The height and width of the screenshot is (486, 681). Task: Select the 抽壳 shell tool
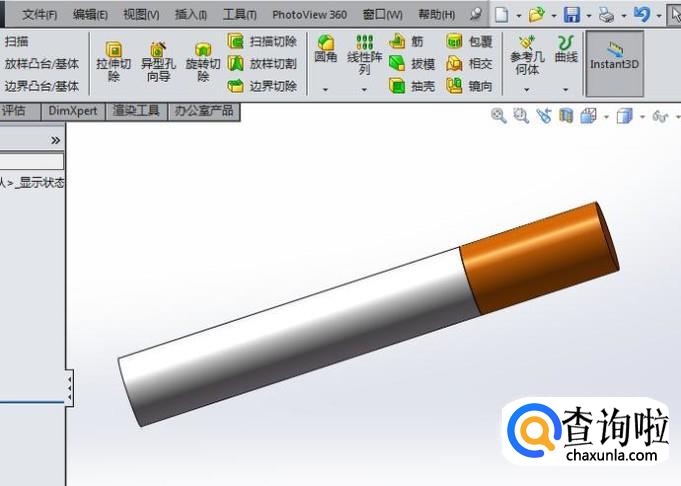tap(412, 86)
